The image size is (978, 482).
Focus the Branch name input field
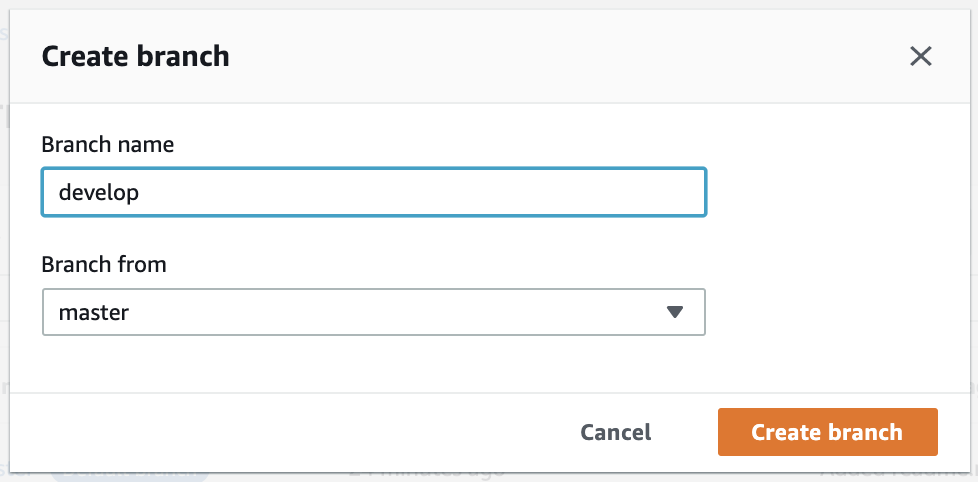point(373,192)
